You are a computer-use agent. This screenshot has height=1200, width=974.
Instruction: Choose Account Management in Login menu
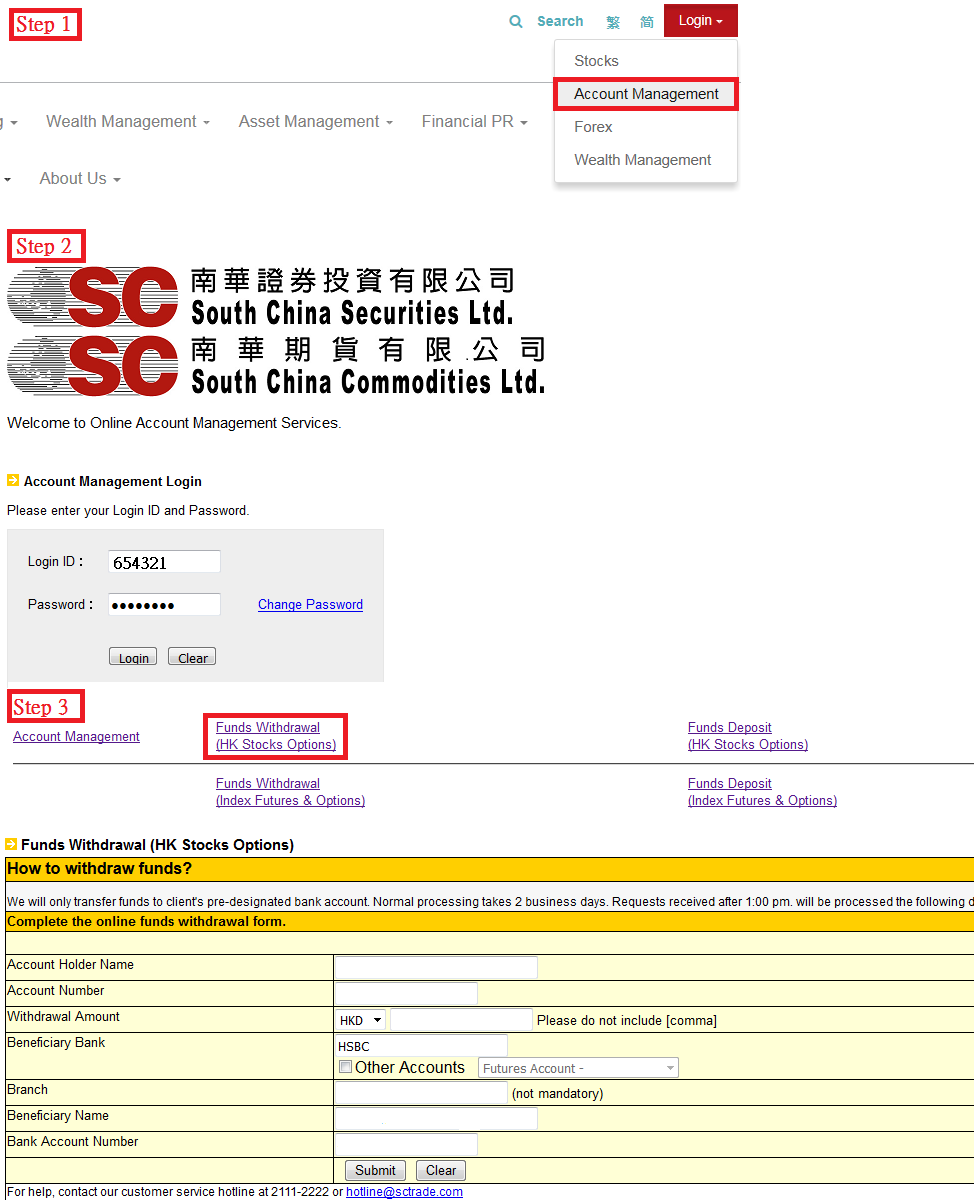click(x=646, y=94)
